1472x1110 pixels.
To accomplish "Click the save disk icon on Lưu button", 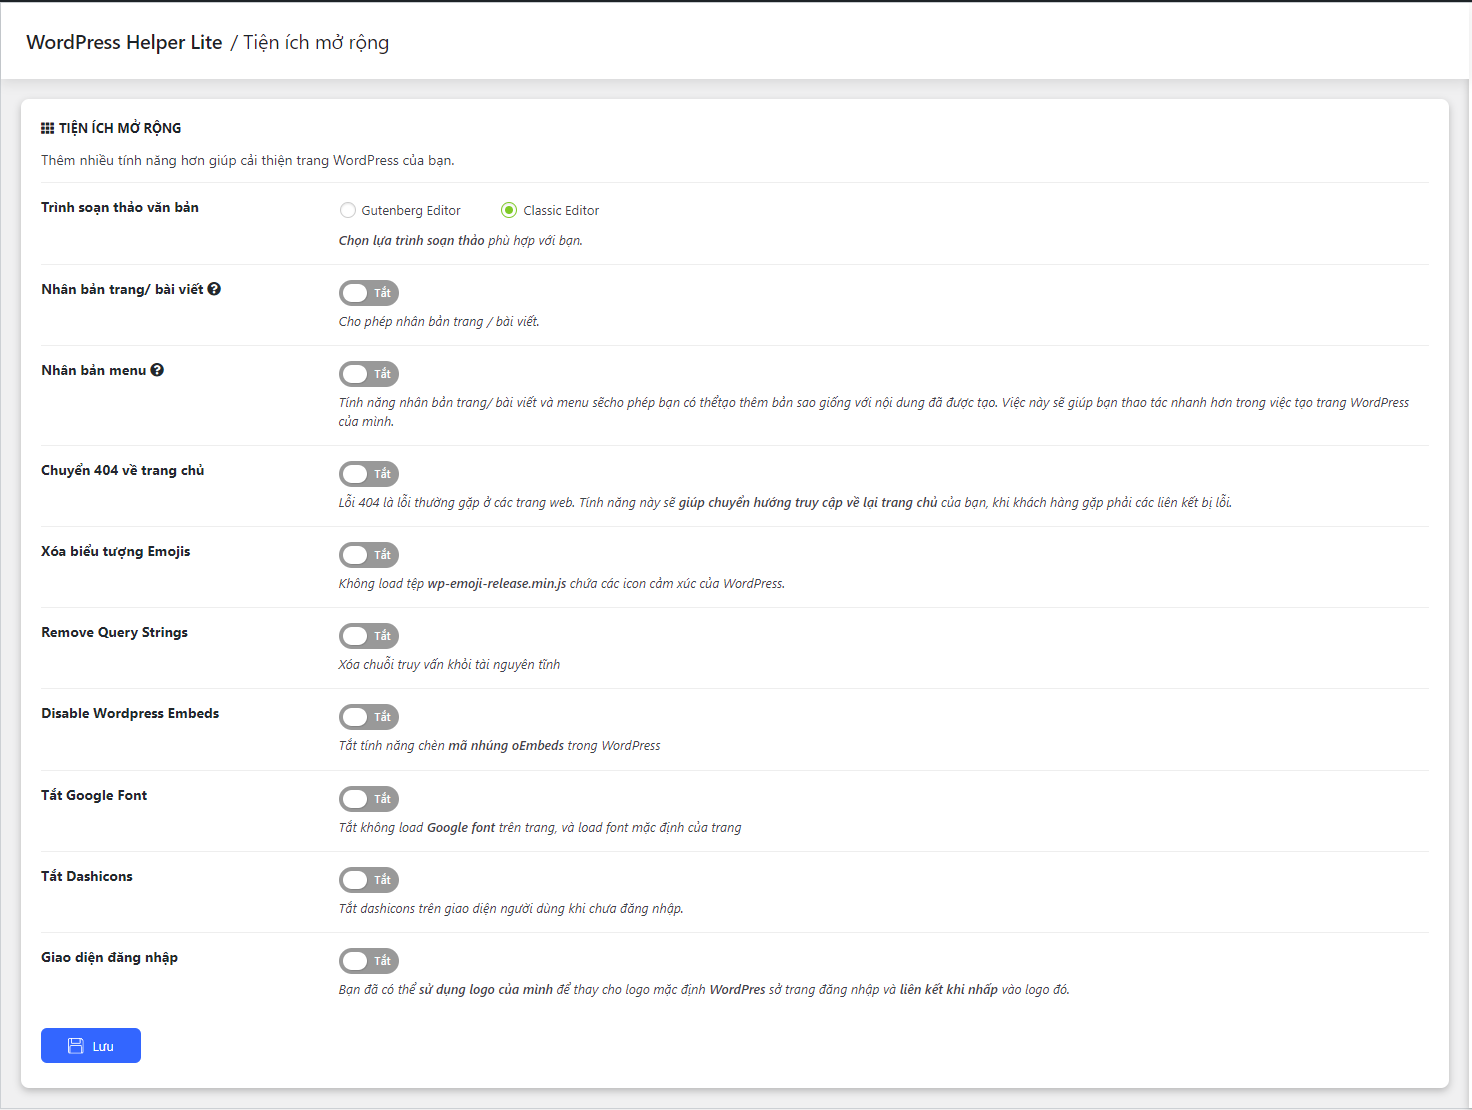I will pyautogui.click(x=75, y=1046).
